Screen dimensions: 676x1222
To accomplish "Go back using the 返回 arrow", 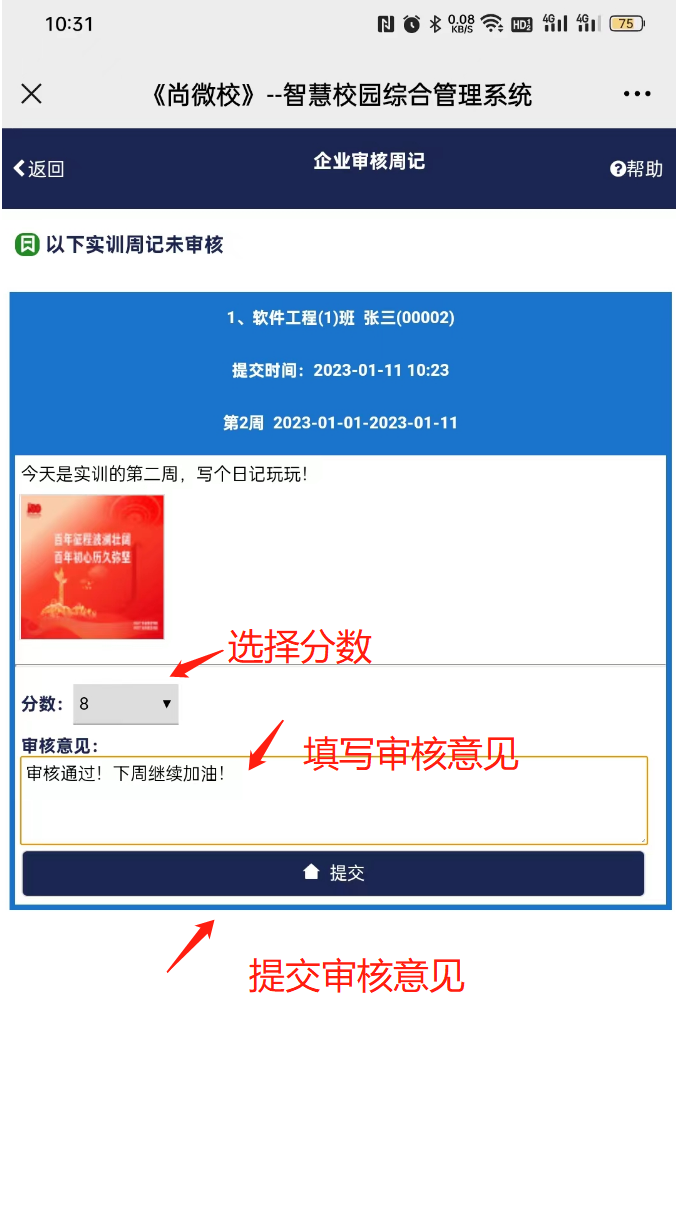I will pyautogui.click(x=39, y=169).
